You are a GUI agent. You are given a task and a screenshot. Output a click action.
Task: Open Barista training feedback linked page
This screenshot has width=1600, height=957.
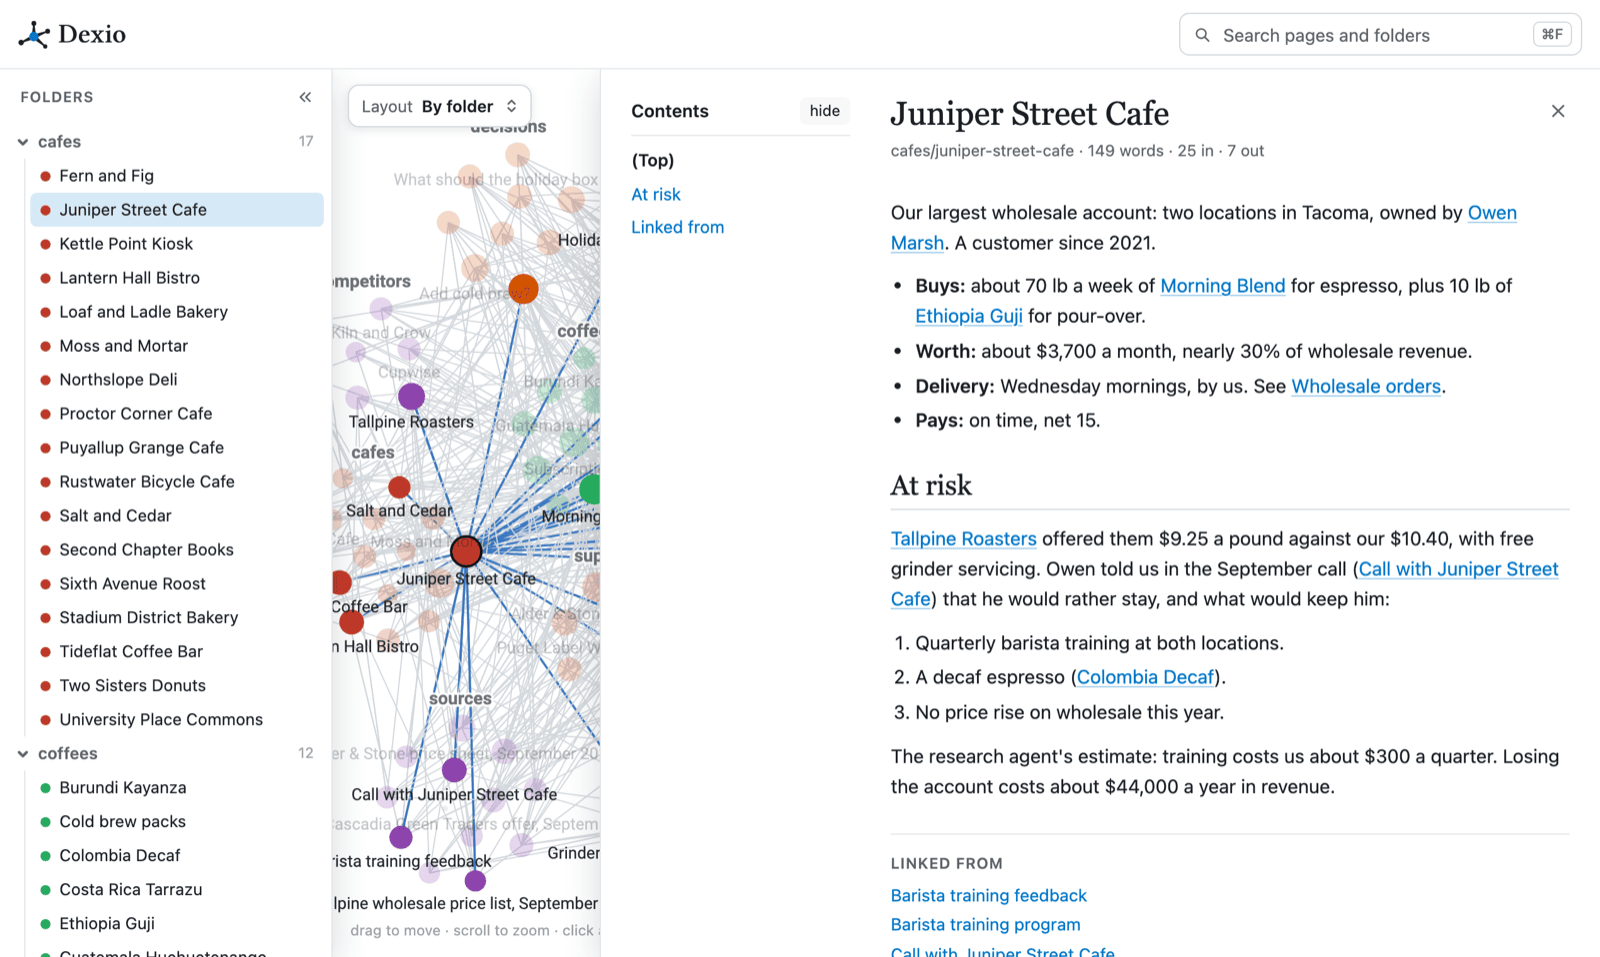(x=988, y=896)
